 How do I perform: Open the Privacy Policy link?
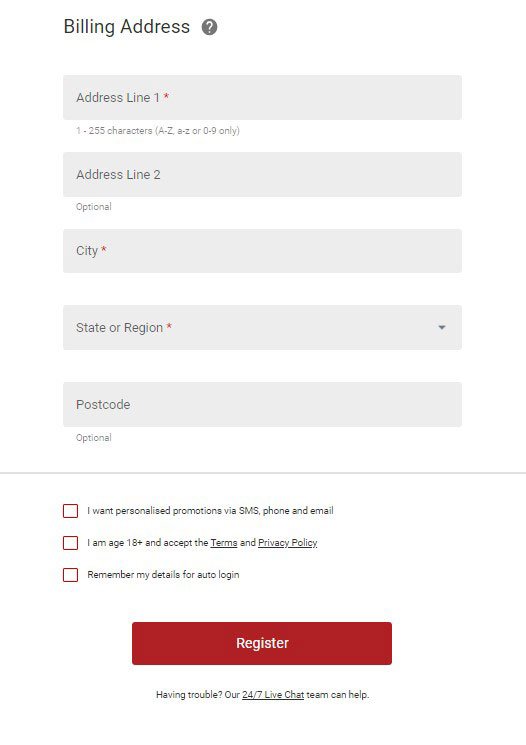tap(287, 543)
